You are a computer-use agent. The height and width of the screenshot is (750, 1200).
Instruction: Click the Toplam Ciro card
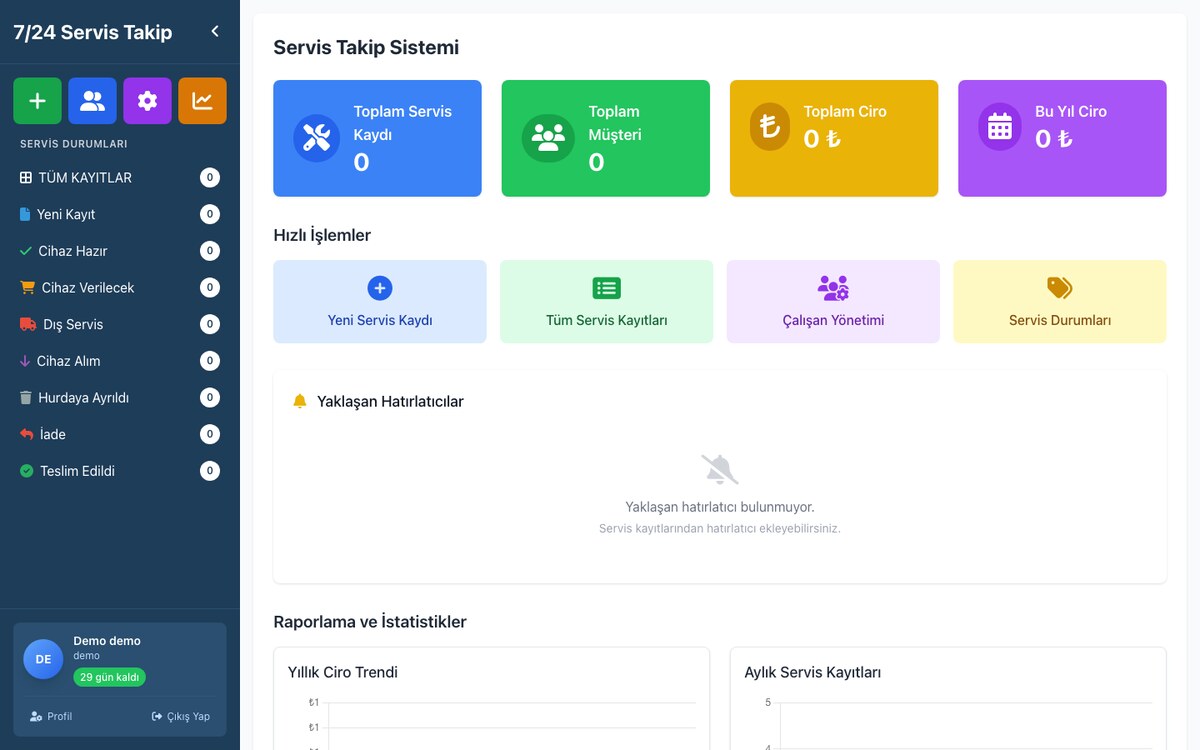[x=834, y=138]
